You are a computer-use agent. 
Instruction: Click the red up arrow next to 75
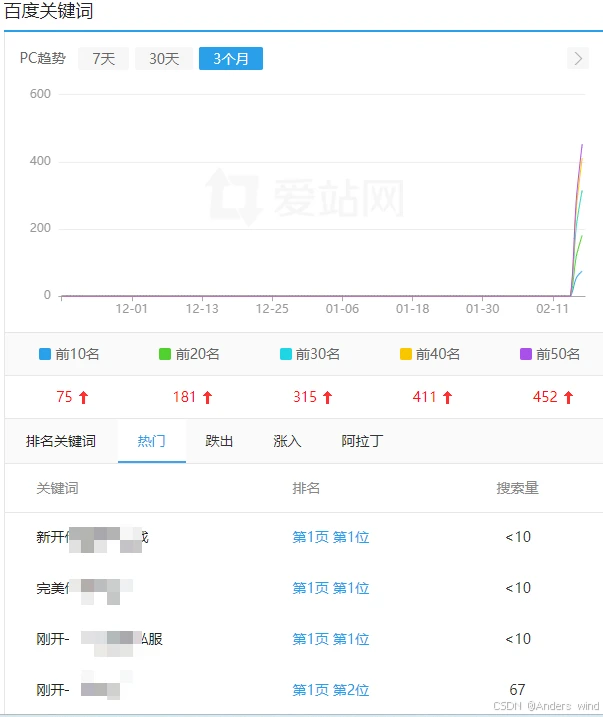coord(84,398)
